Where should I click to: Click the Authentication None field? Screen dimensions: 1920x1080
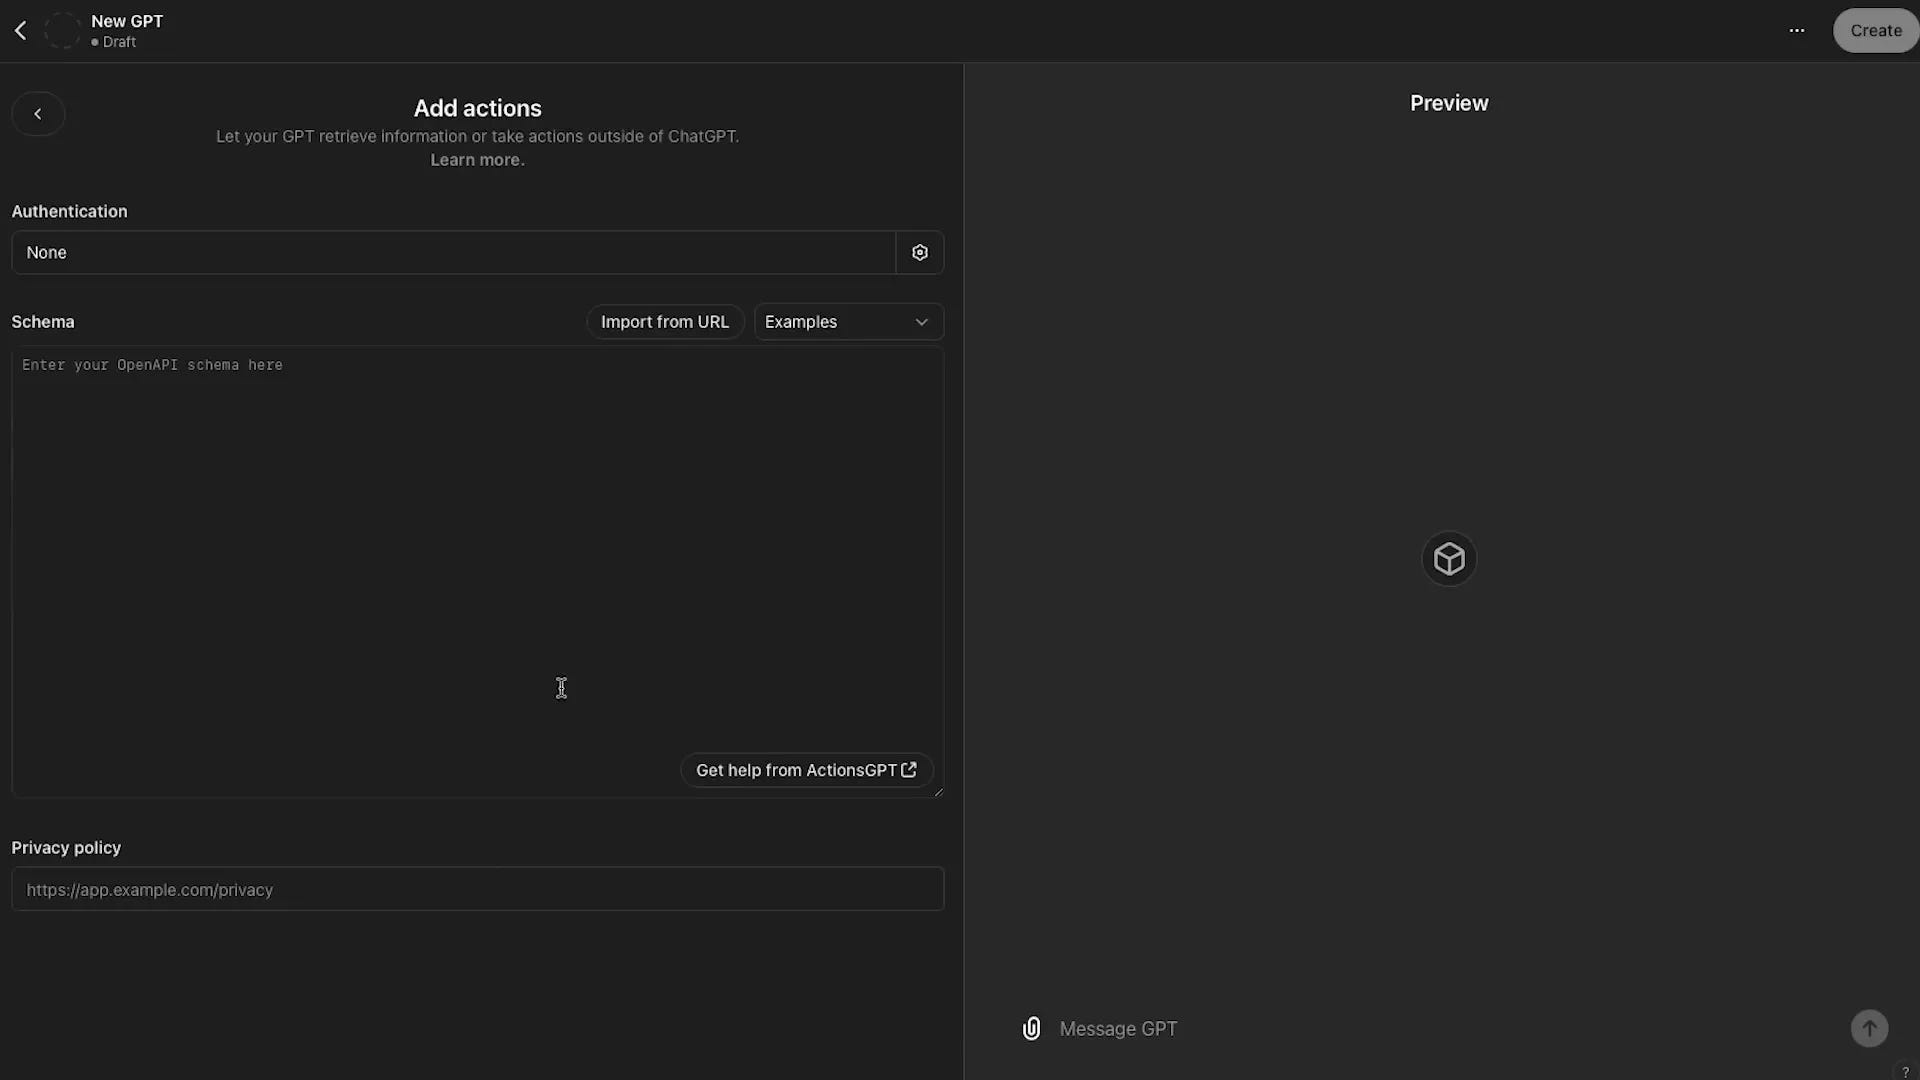(x=453, y=253)
